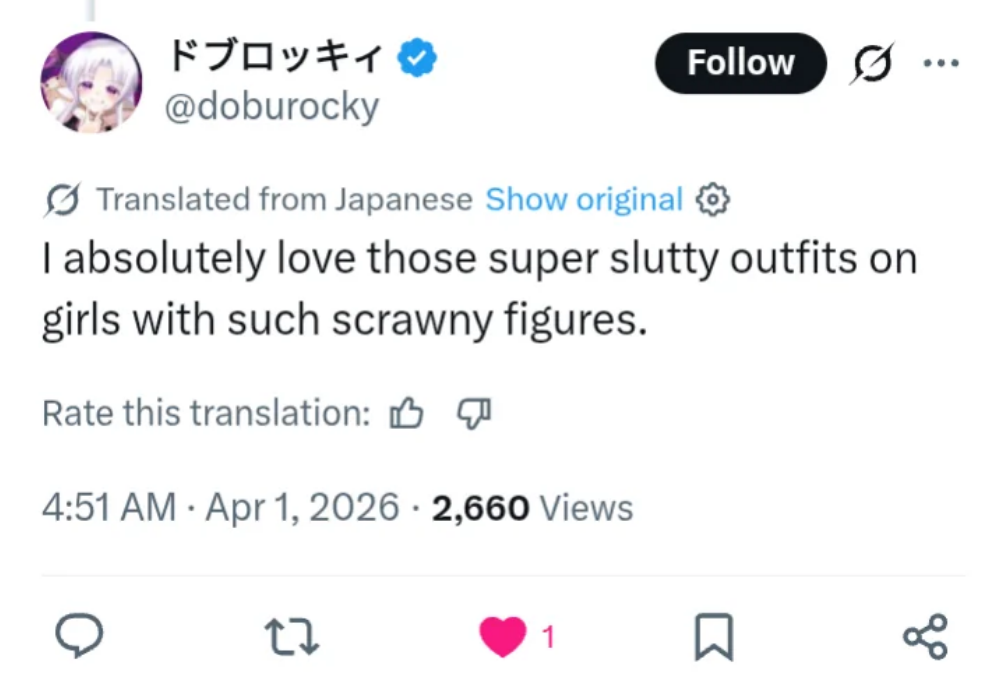Open the @doburocky handle link
Viewport: 1004px width, 686px height.
pyautogui.click(x=272, y=106)
